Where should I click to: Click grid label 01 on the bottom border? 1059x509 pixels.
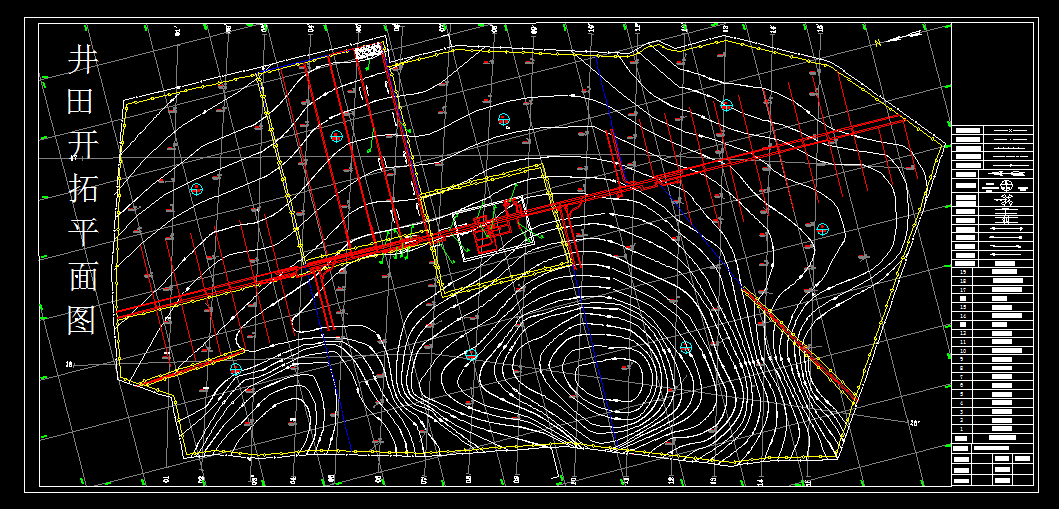[166, 479]
